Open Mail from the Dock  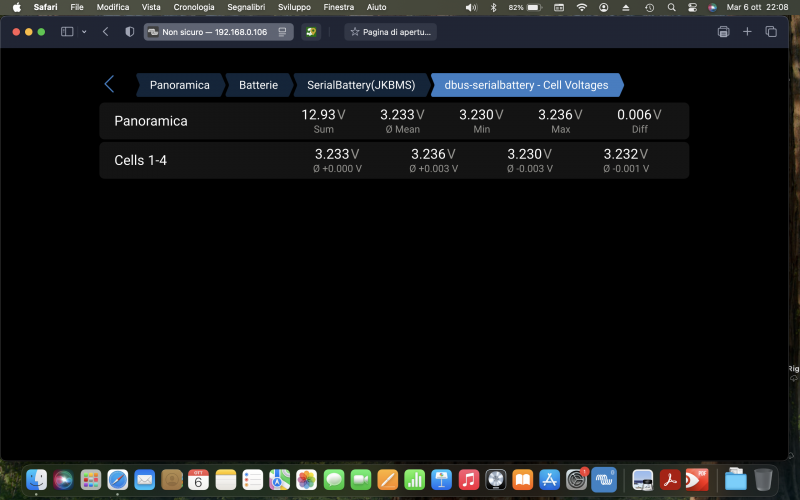tap(145, 480)
